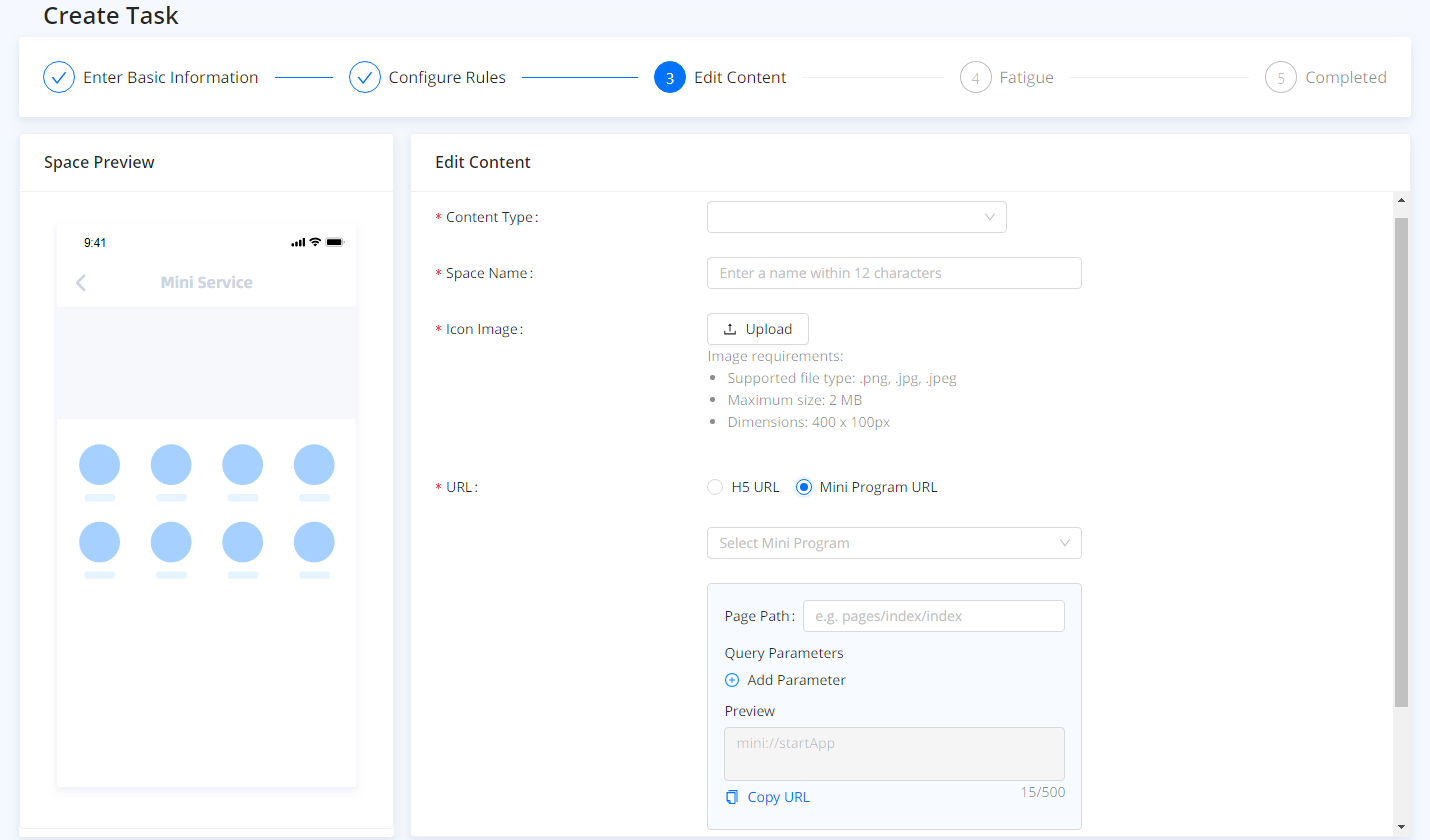
Task: Focus the Space Name input field
Action: coord(893,273)
